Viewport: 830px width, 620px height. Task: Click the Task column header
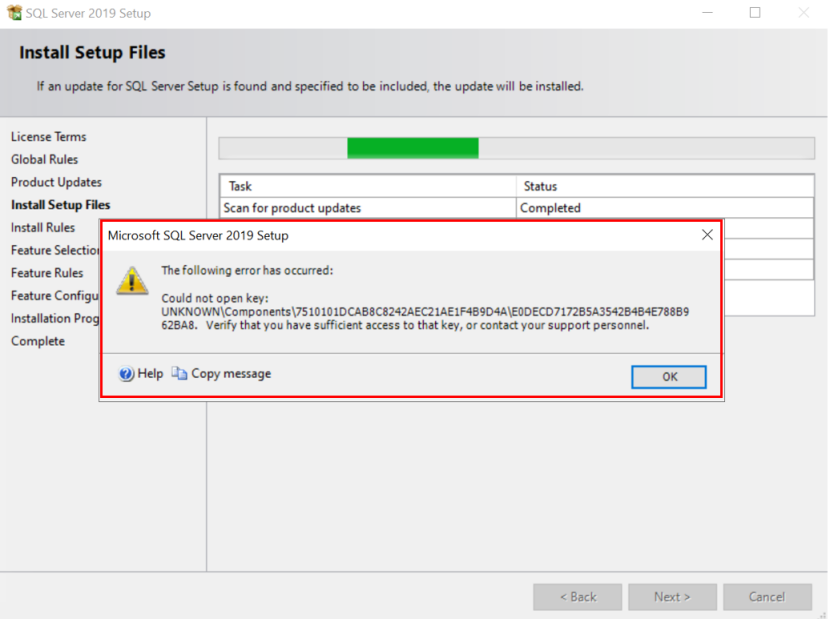click(x=368, y=186)
